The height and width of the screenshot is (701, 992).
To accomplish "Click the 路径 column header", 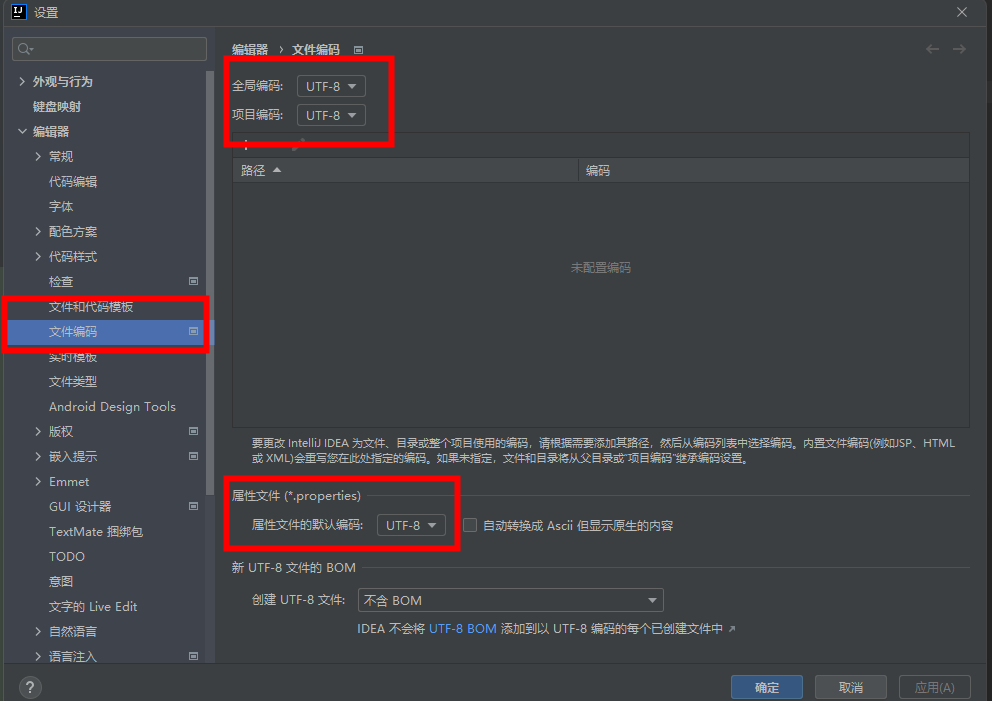I will pyautogui.click(x=405, y=170).
